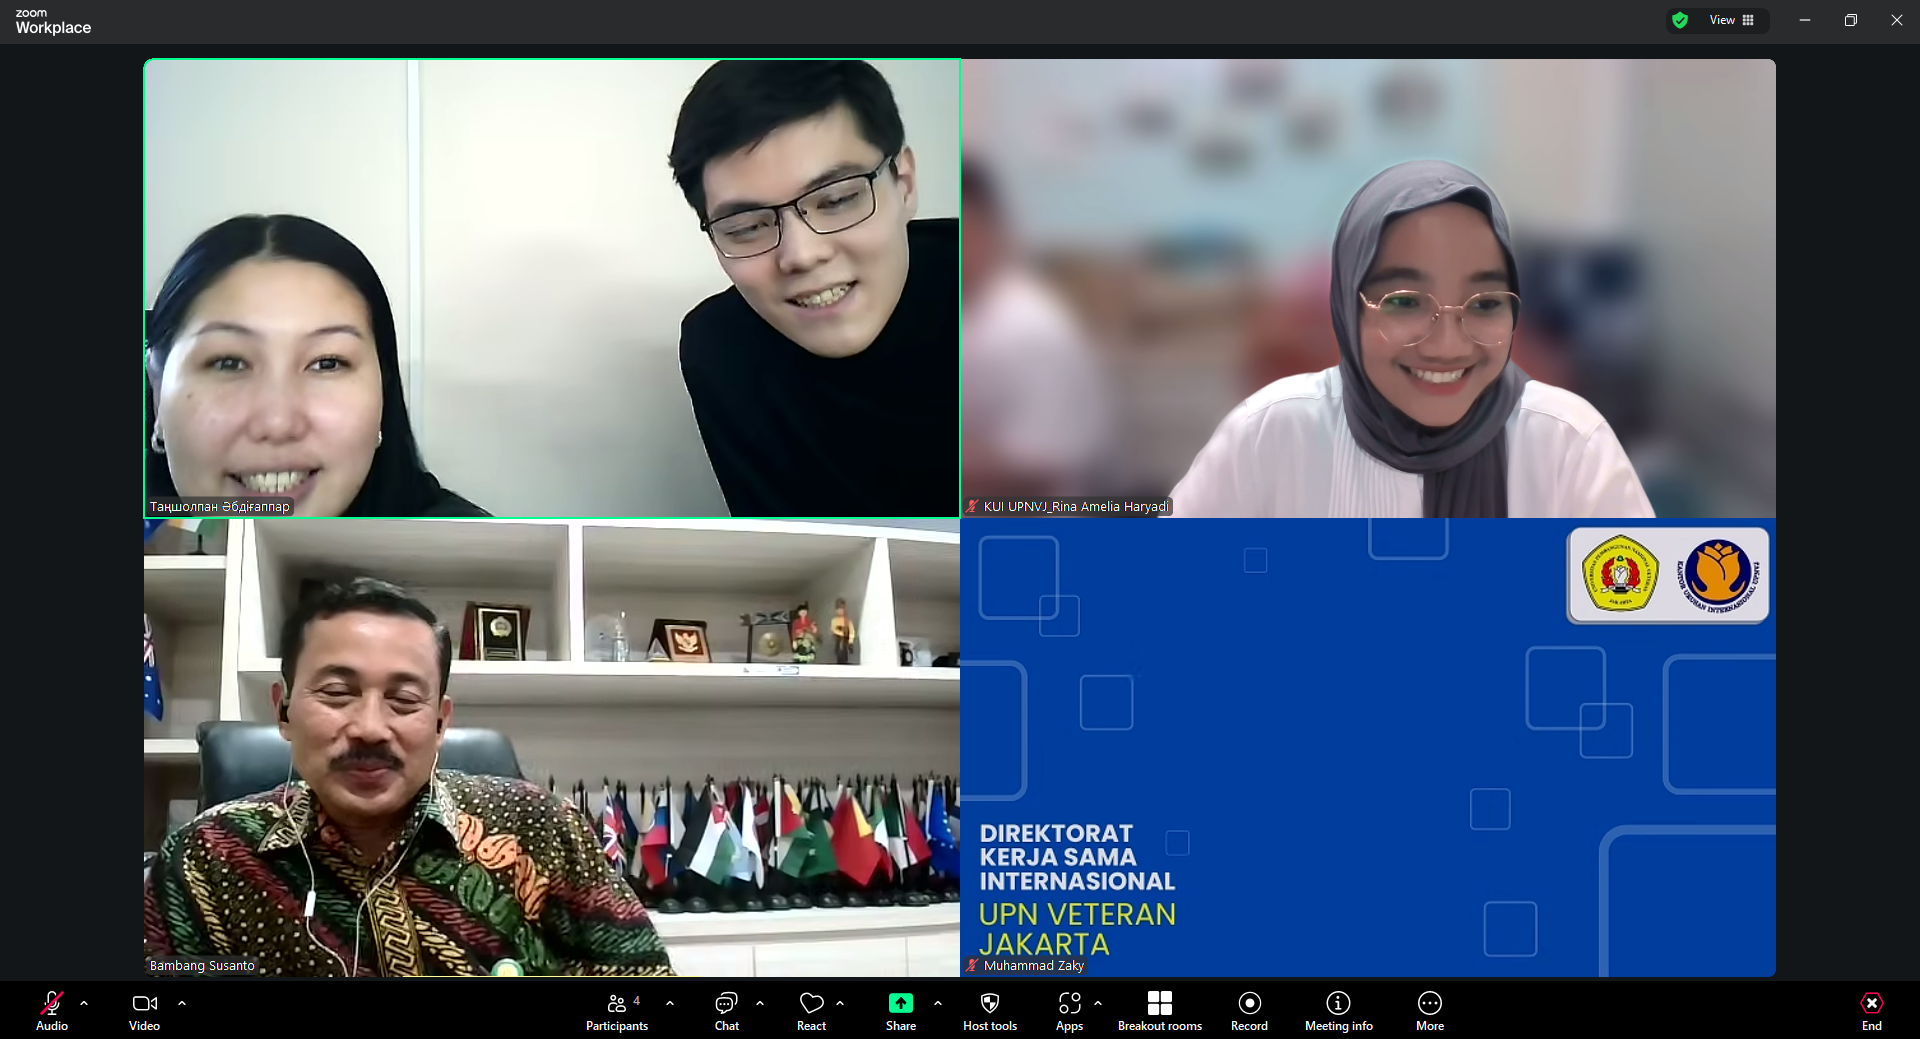Open Host tools shield icon
Screen dimensions: 1920x1039
[x=989, y=1009]
